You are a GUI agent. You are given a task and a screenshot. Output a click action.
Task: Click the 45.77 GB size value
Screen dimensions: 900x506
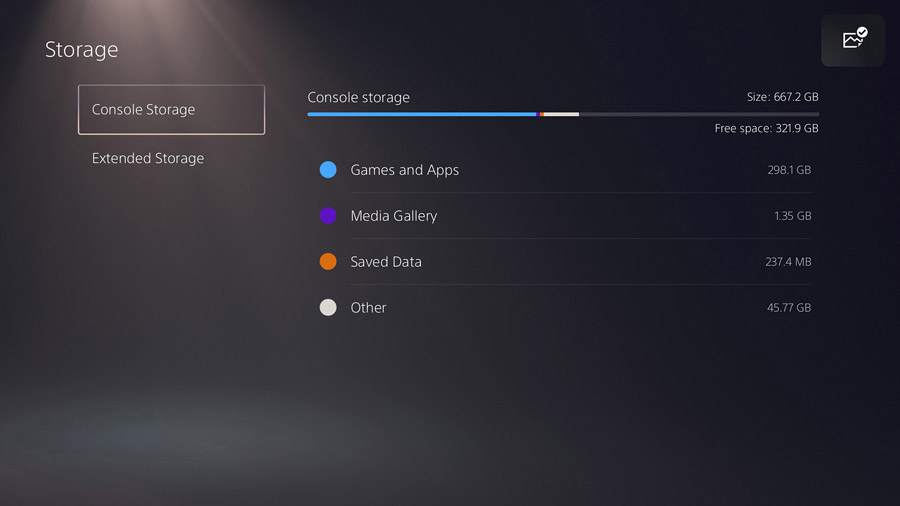click(x=789, y=308)
